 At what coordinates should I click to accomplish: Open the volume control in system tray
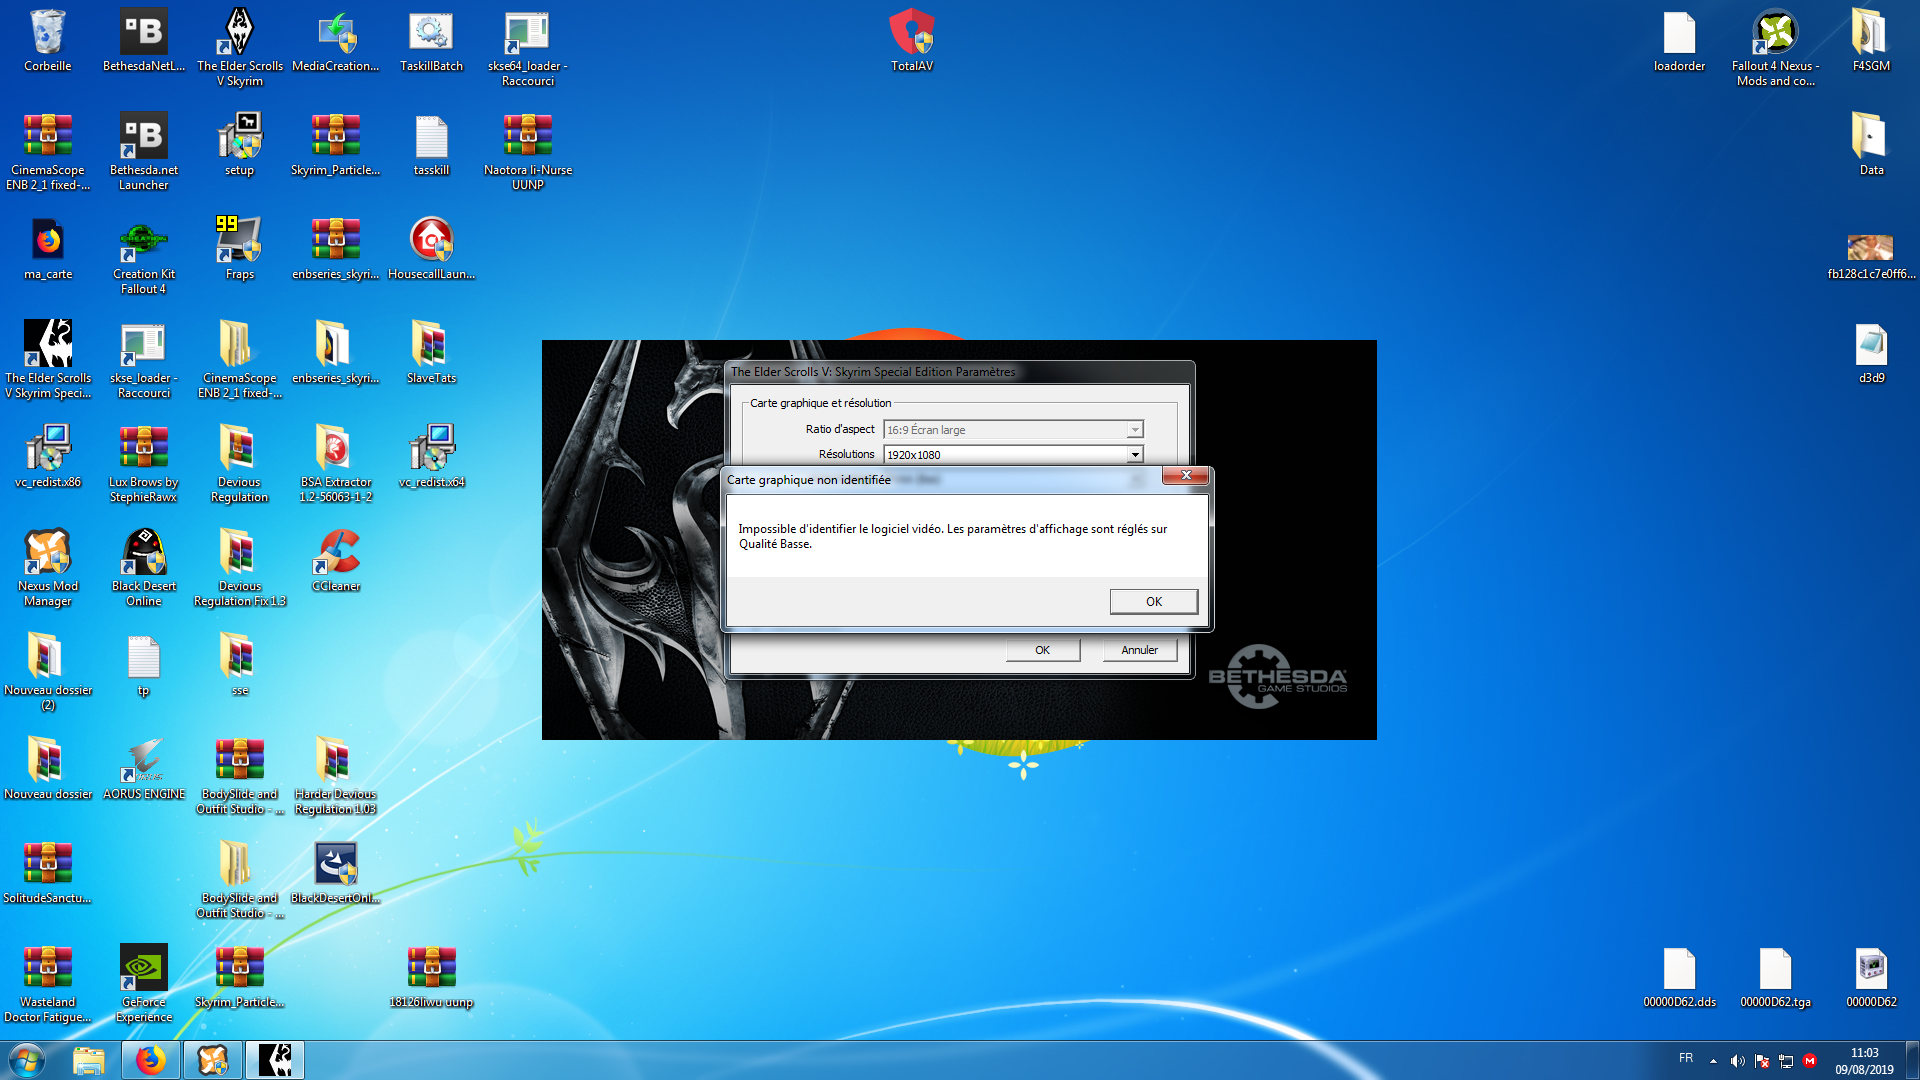(x=1737, y=1061)
